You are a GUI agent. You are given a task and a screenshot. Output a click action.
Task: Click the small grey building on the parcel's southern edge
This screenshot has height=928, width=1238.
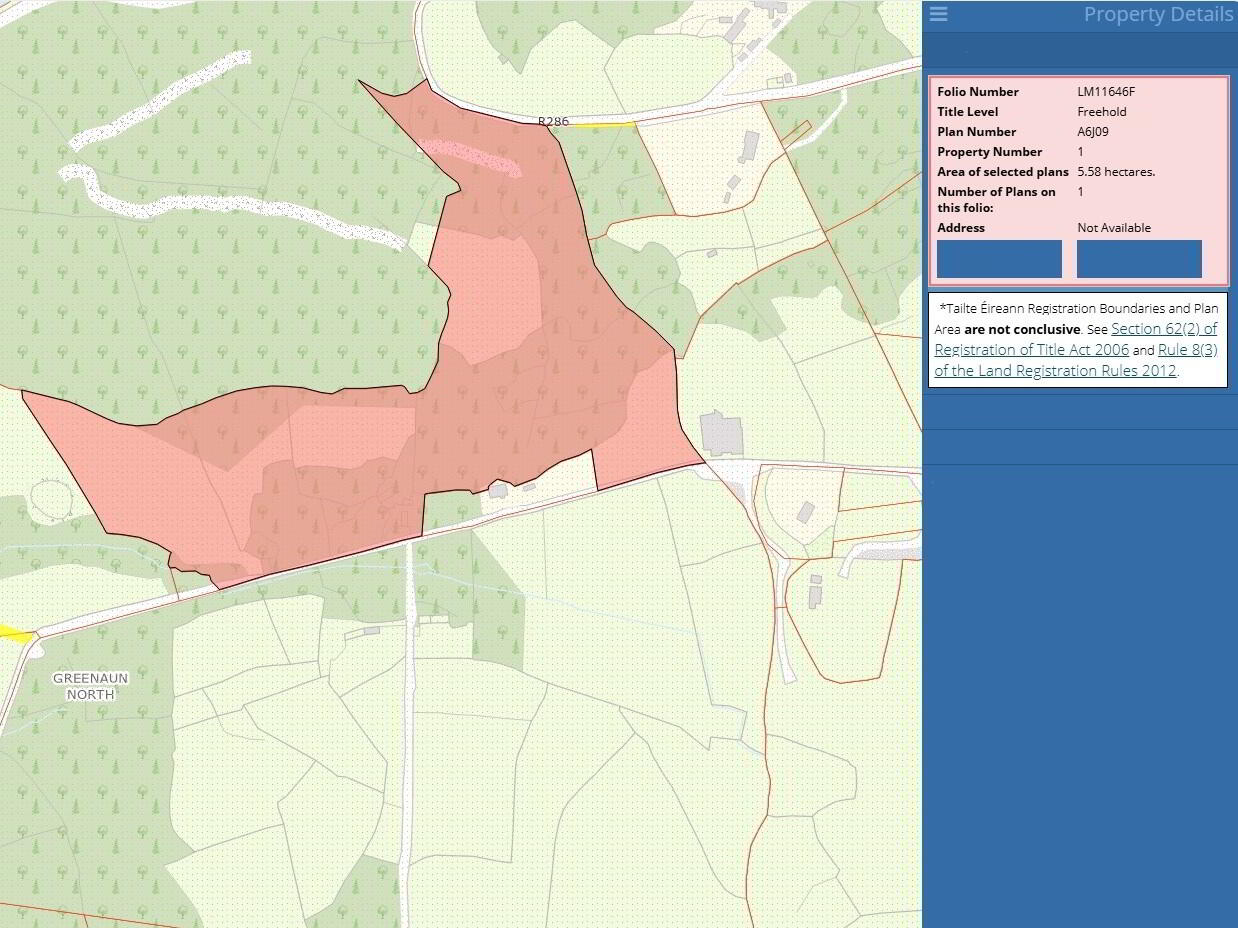tap(498, 490)
